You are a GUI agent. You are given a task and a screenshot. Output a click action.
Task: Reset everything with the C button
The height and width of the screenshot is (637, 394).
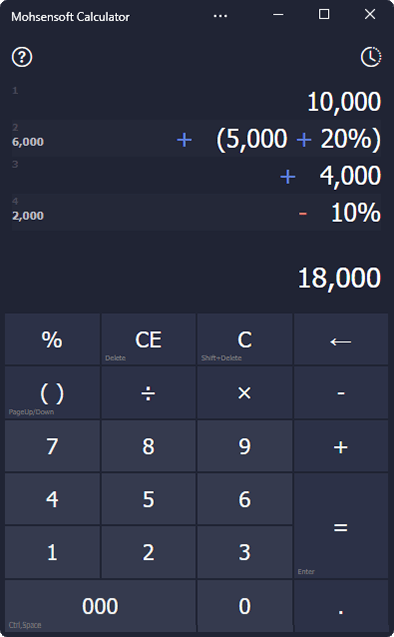click(245, 339)
